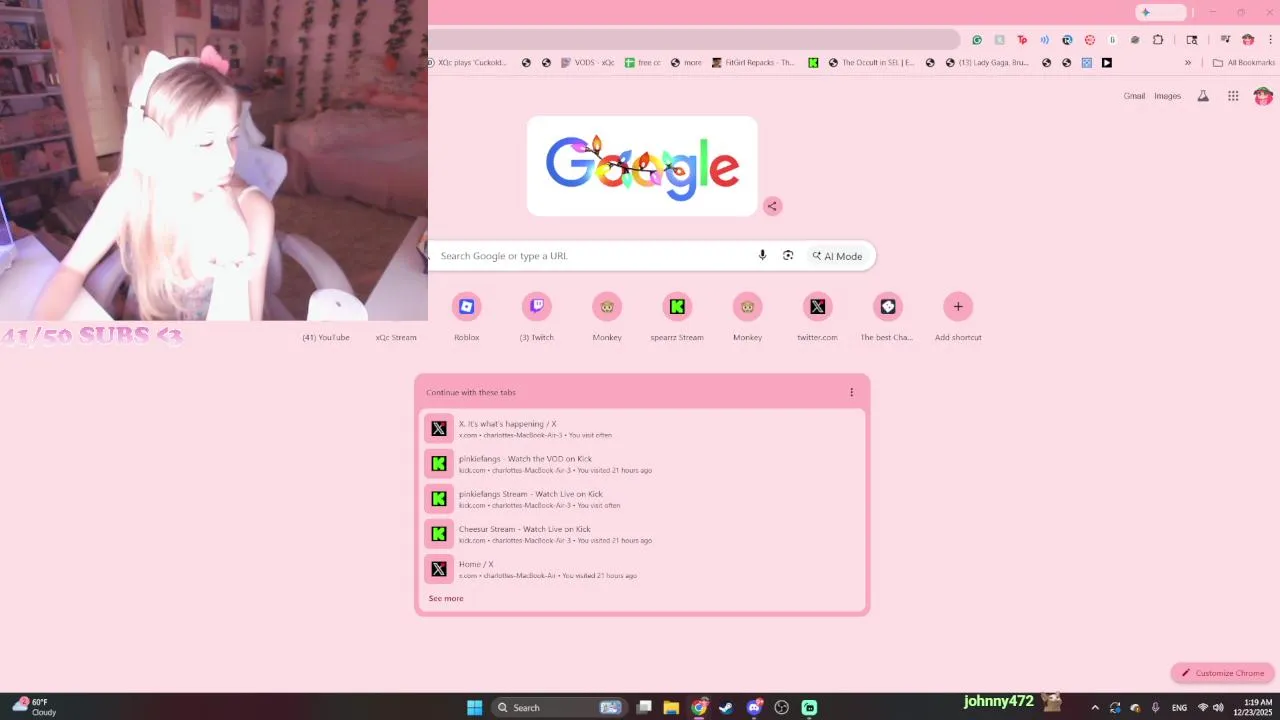Open Discord from the taskbar
Screen dimensions: 1280x720
754,708
